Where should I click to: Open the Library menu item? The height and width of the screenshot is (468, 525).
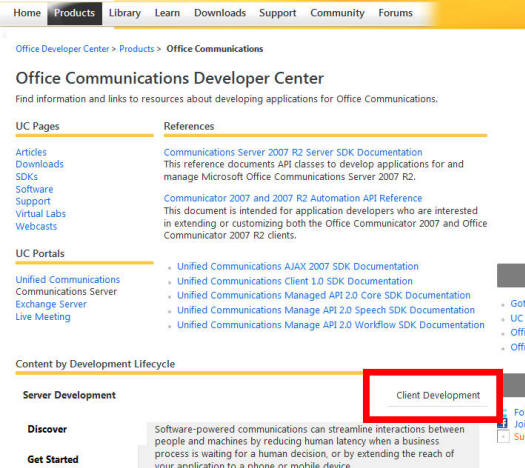pos(125,13)
